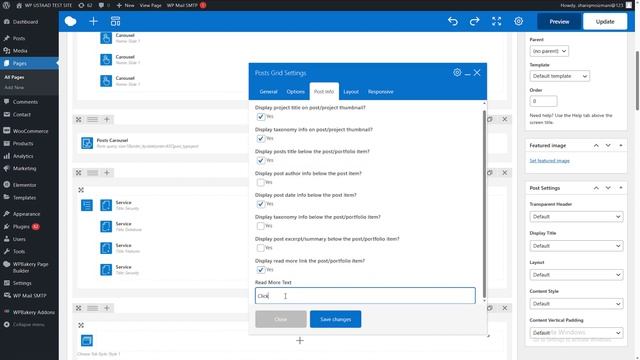Viewport: 640px width, 360px height.
Task: Click the Posts Carousel element icon
Action: point(87,143)
